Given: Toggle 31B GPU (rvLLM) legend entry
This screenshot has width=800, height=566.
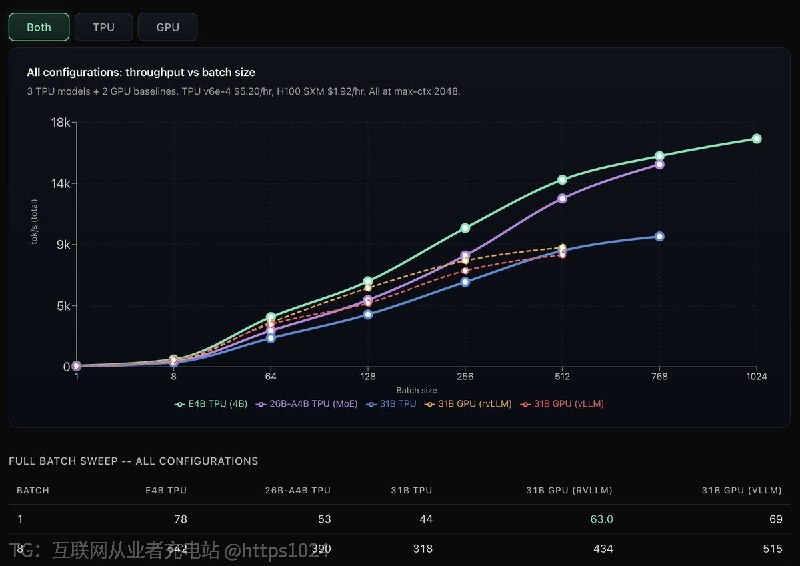Looking at the screenshot, I should pyautogui.click(x=468, y=404).
